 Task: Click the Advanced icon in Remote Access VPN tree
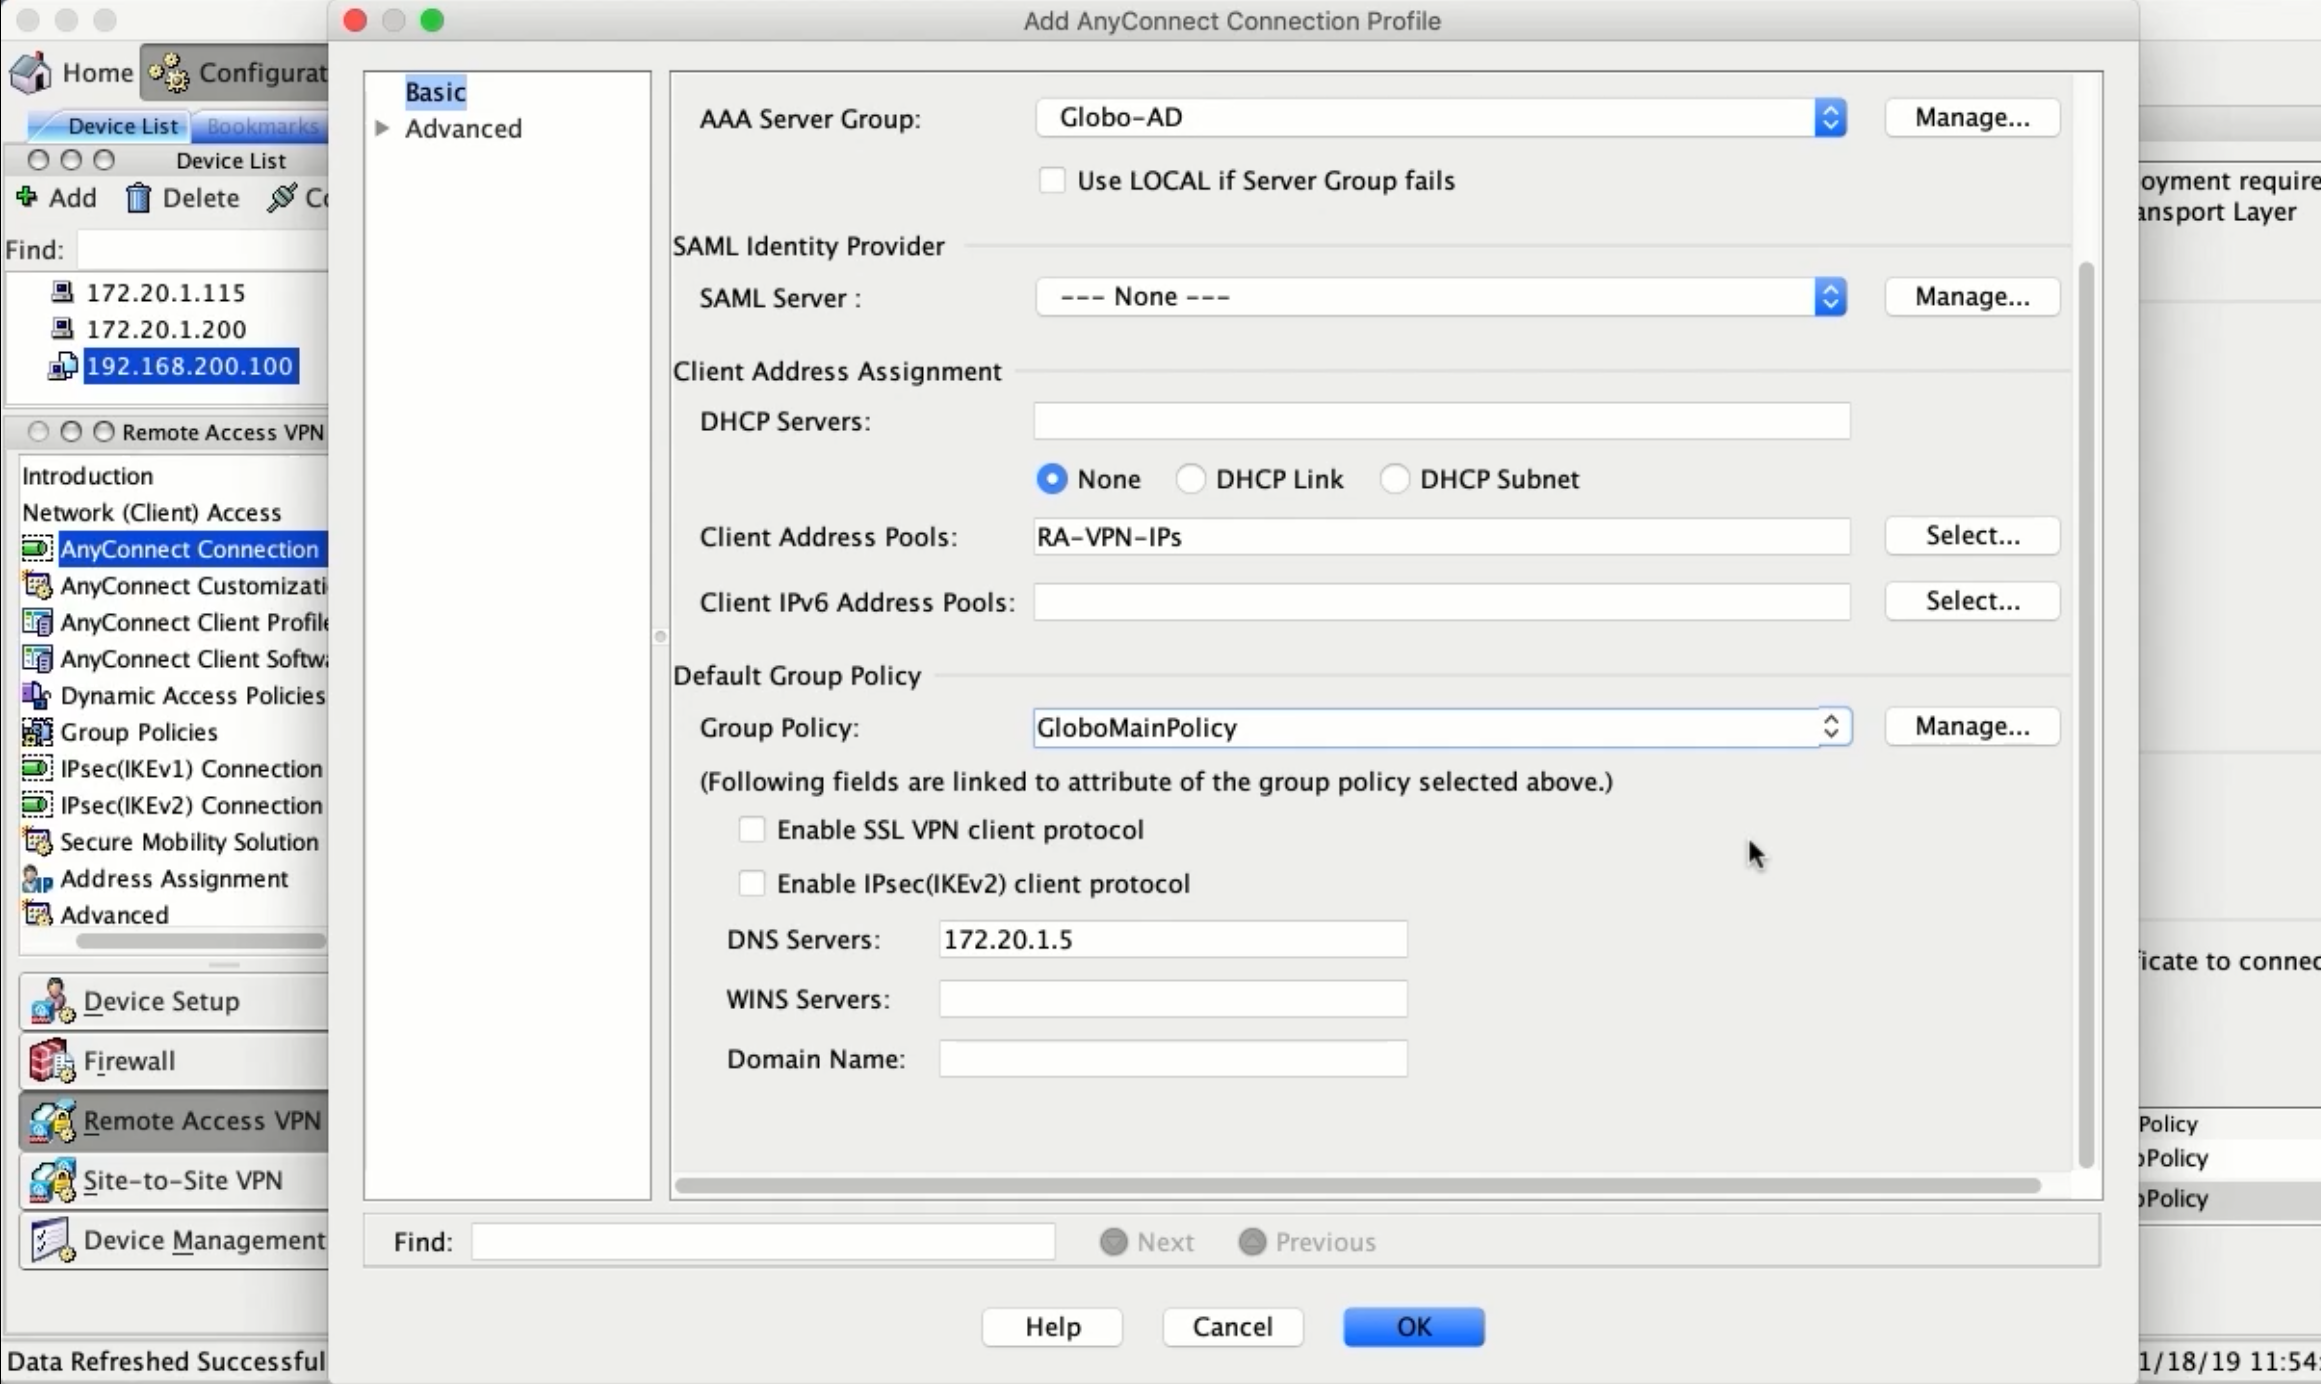(x=37, y=914)
